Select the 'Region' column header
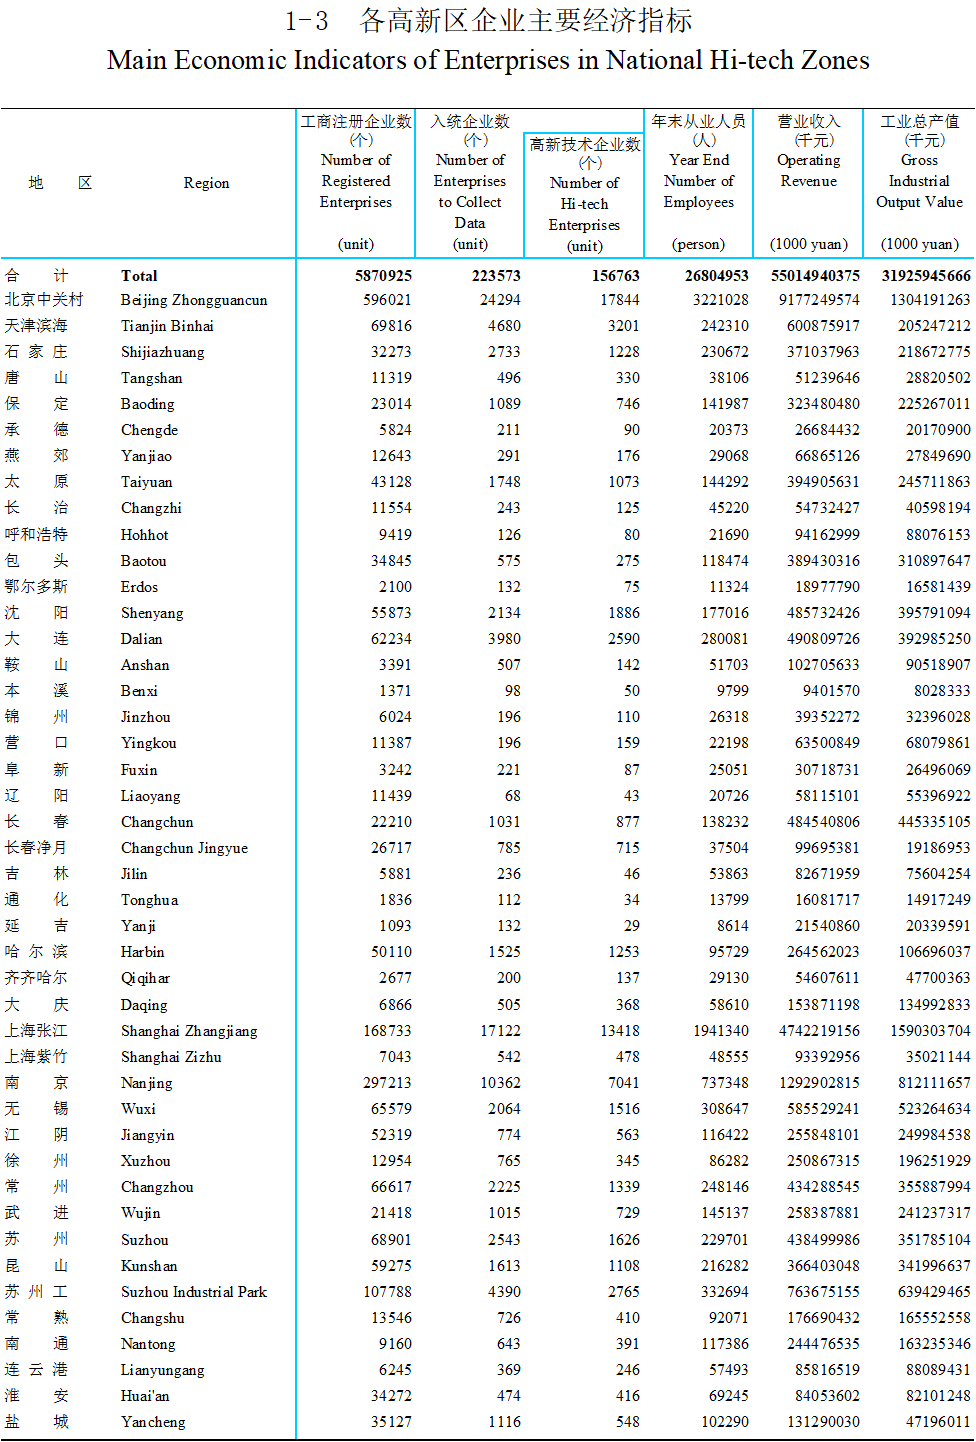The image size is (976, 1442). [206, 183]
